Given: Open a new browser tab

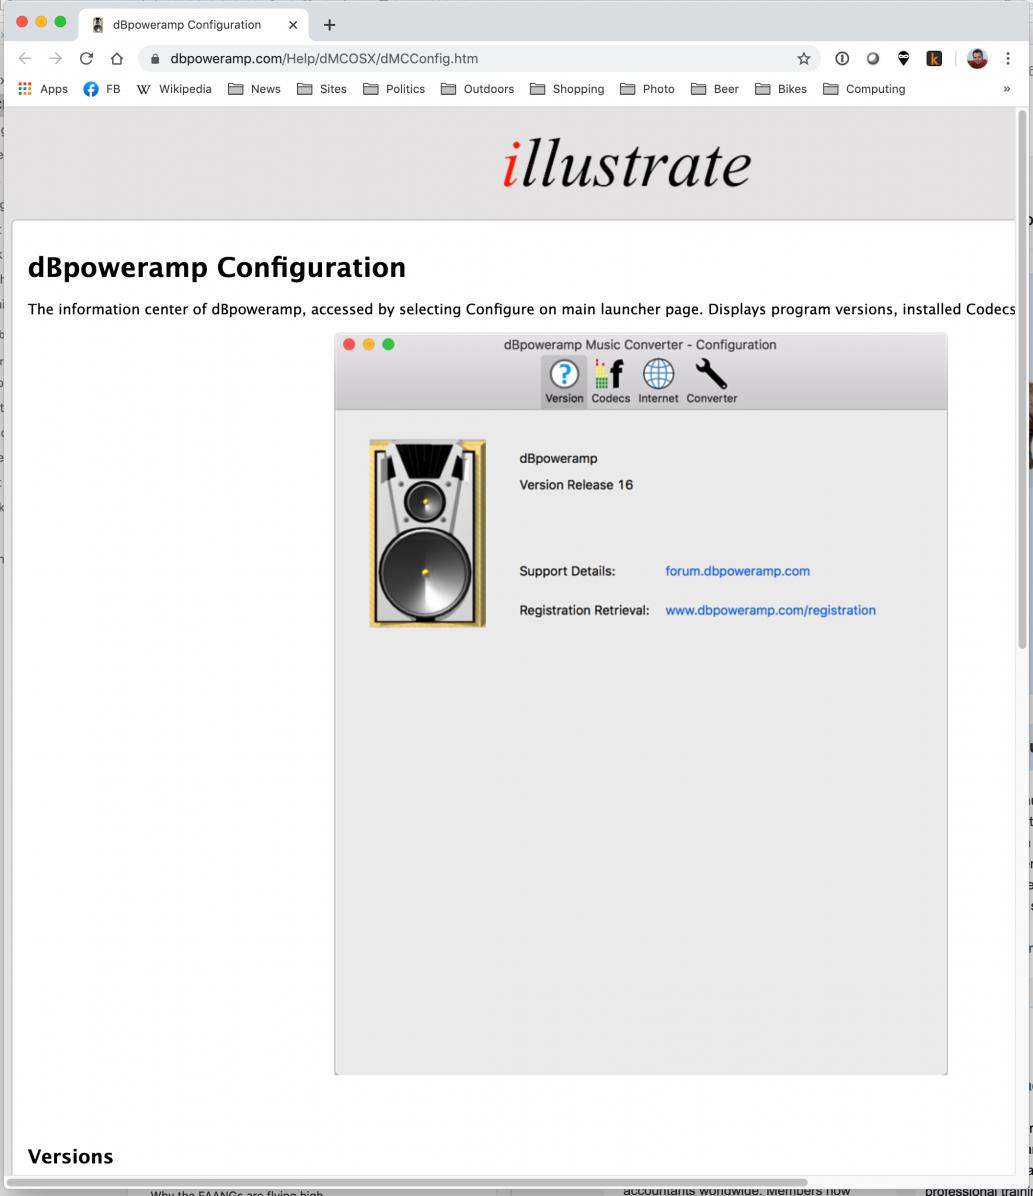Looking at the screenshot, I should click(x=329, y=25).
